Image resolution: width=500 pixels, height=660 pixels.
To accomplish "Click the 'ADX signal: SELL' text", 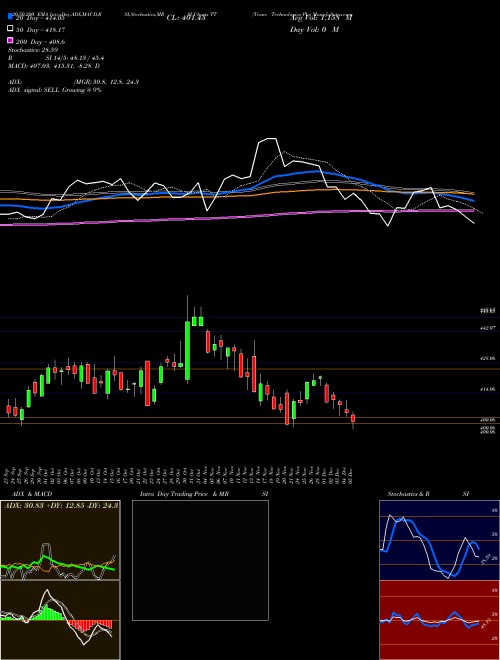I will 55,90.
